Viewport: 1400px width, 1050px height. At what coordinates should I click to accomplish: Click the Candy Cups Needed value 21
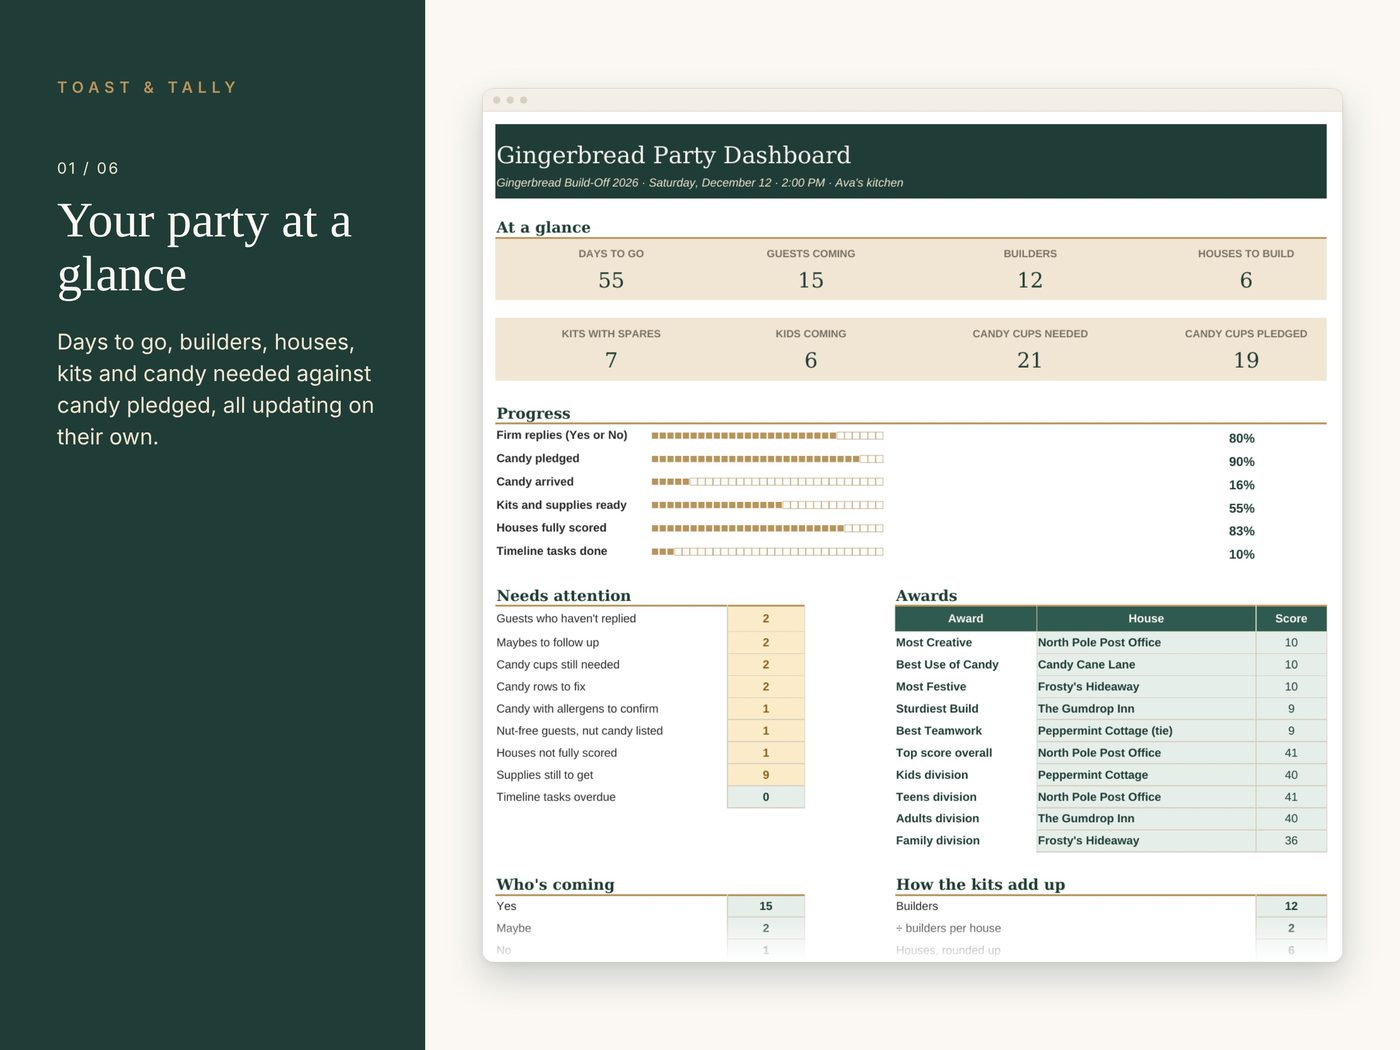(x=1030, y=360)
